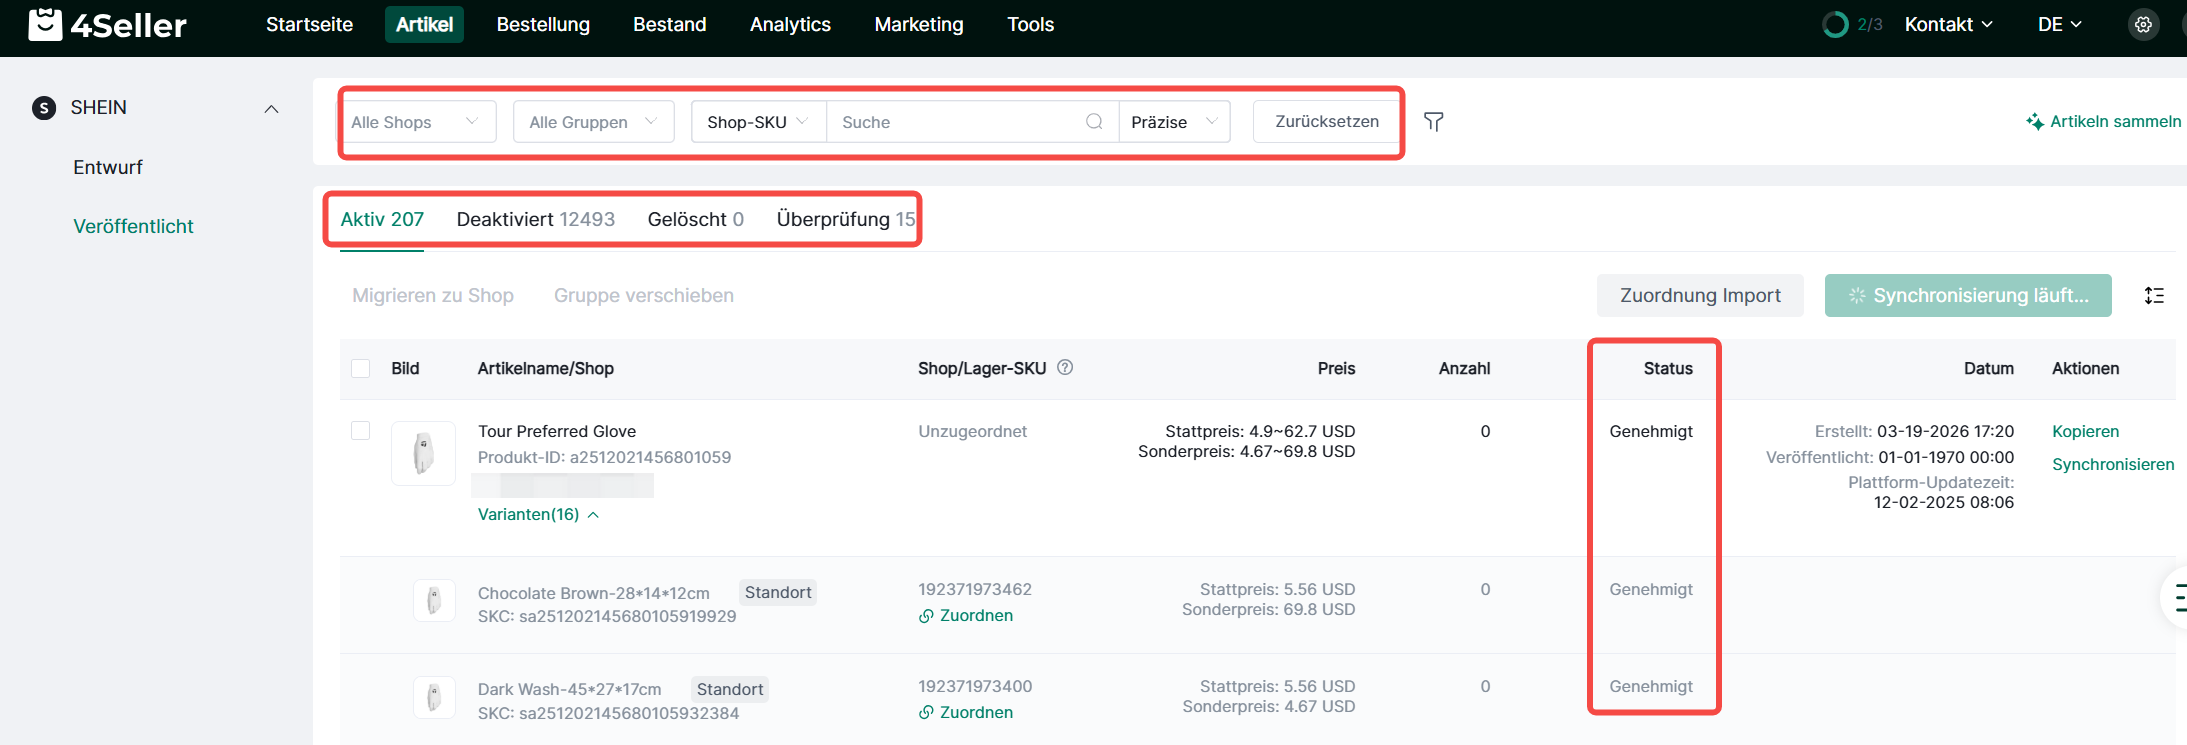This screenshot has height=745, width=2187.
Task: Open the column list settings icon
Action: pyautogui.click(x=2154, y=296)
